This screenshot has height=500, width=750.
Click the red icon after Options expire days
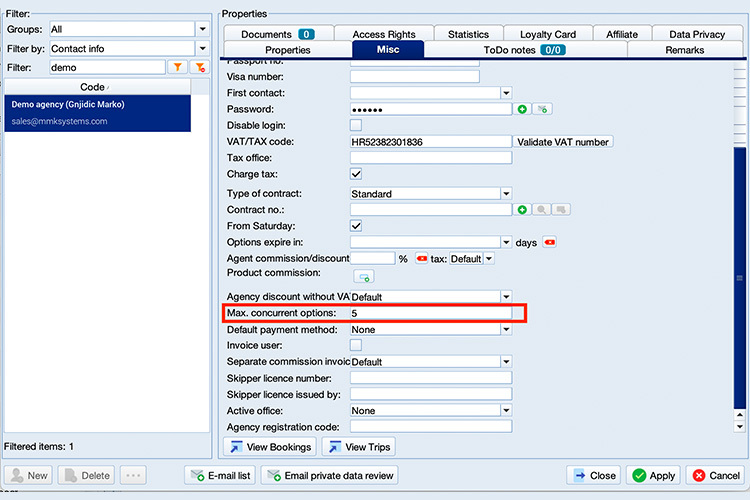[549, 242]
